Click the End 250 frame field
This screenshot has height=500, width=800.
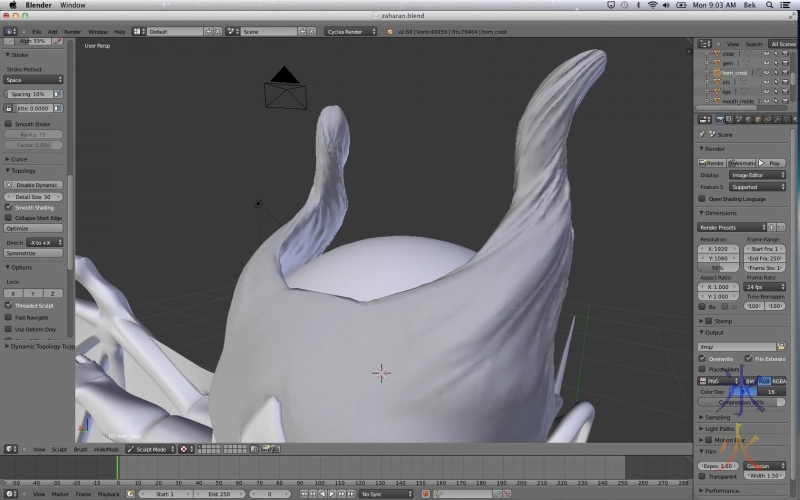[217, 494]
